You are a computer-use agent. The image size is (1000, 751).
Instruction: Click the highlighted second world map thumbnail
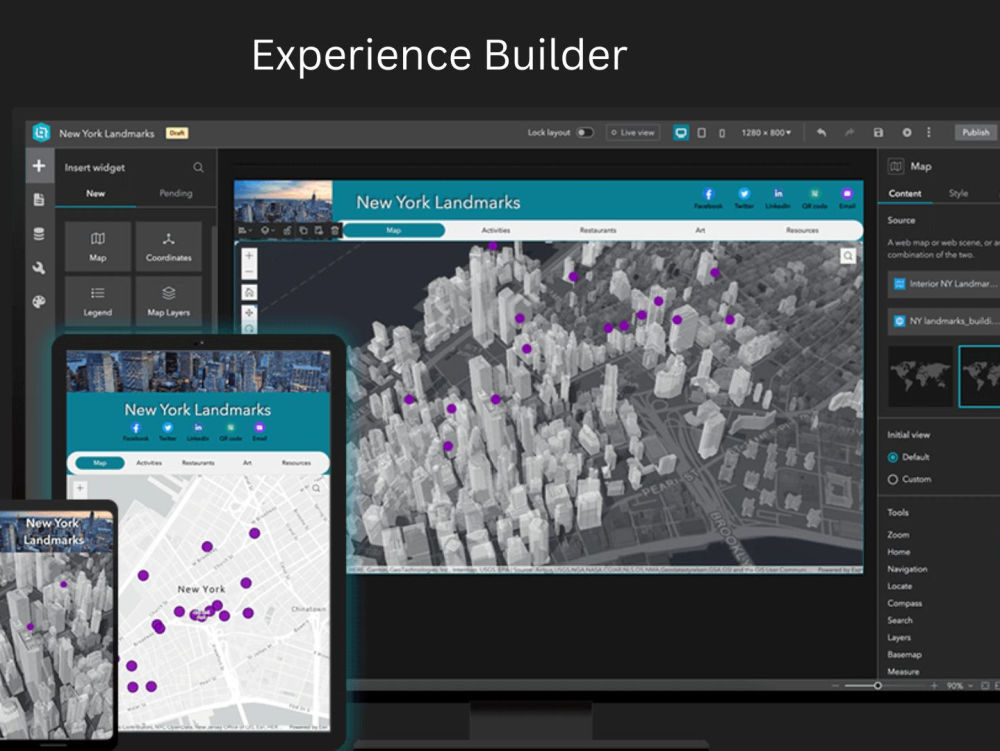[980, 377]
